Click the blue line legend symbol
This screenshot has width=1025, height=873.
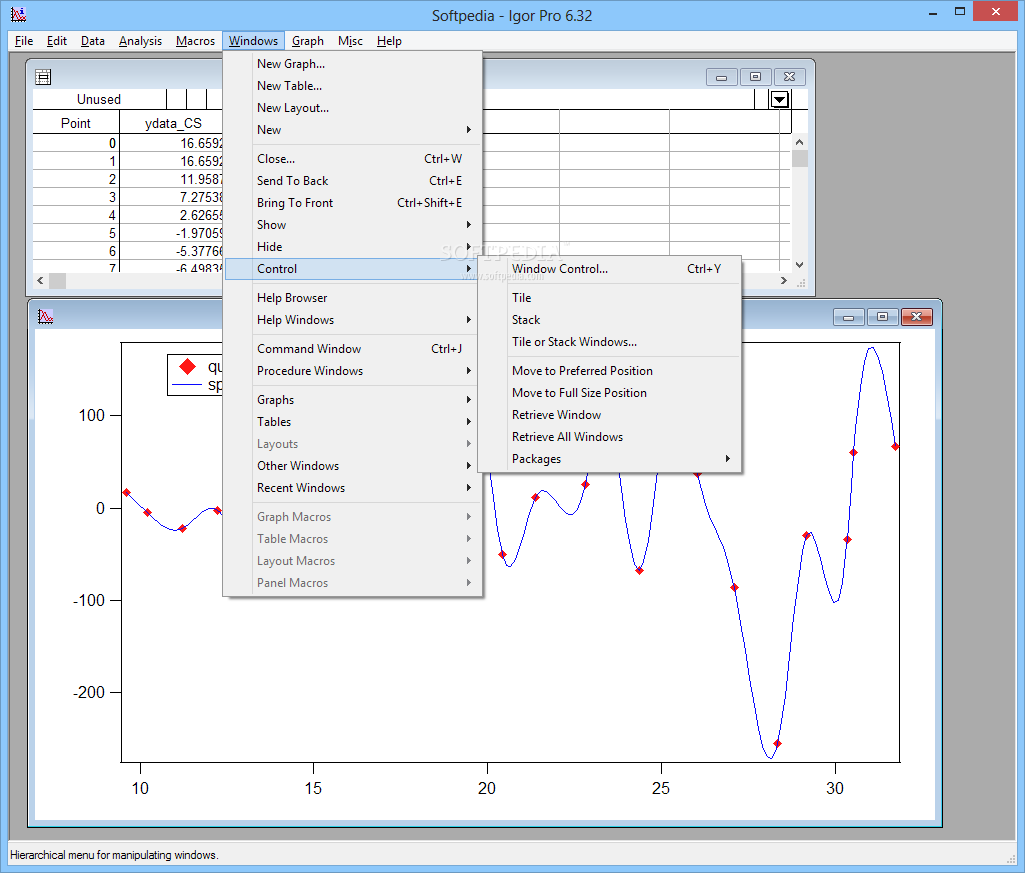[x=186, y=385]
